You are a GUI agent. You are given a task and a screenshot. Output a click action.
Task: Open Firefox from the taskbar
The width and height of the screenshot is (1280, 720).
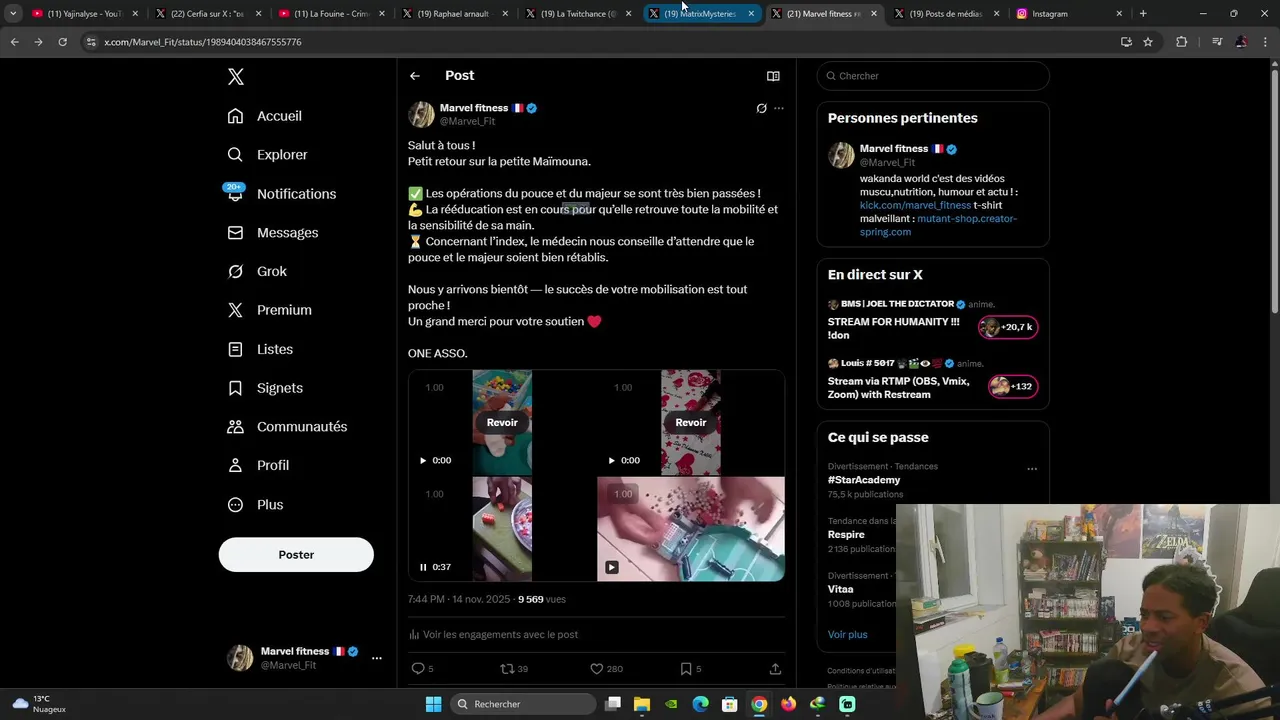point(788,704)
